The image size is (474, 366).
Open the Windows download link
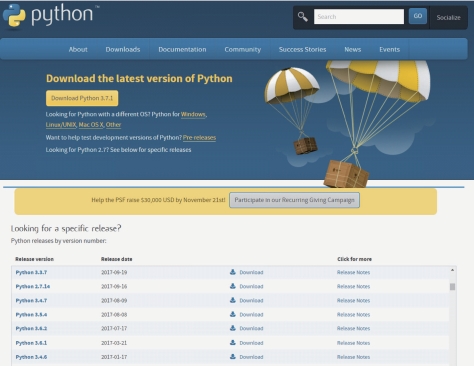click(193, 114)
